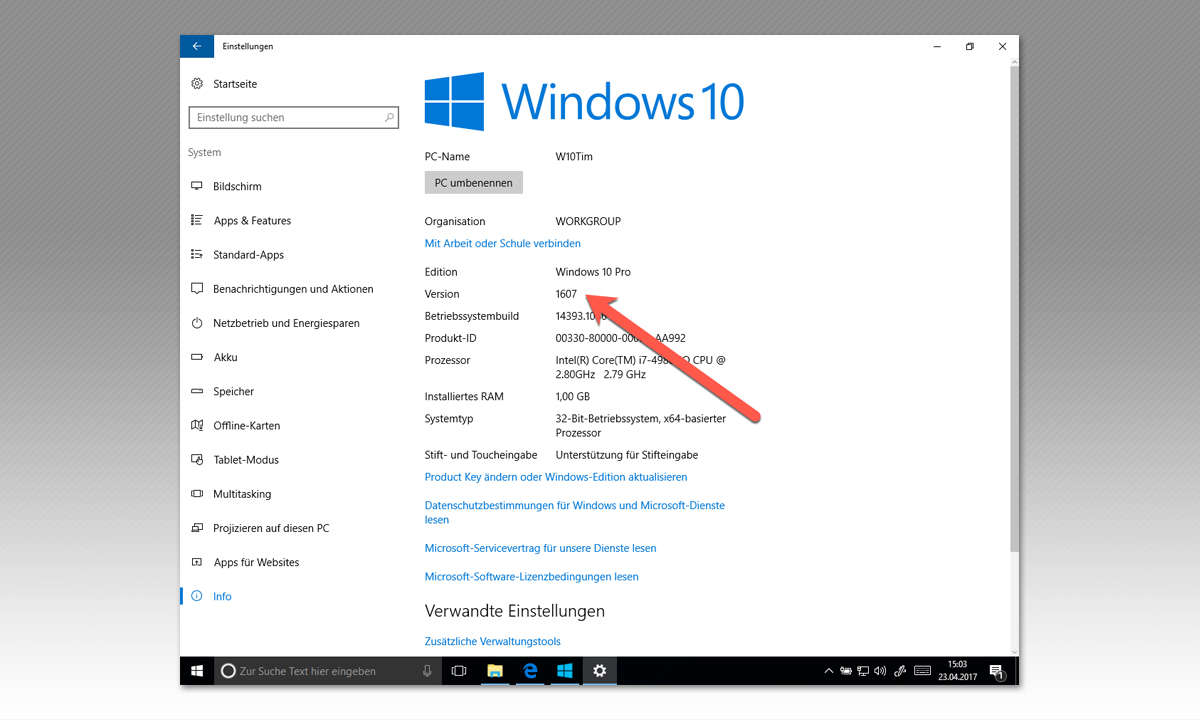This screenshot has width=1200, height=720.
Task: Click the 1,00 GB RAM value
Action: coord(574,397)
